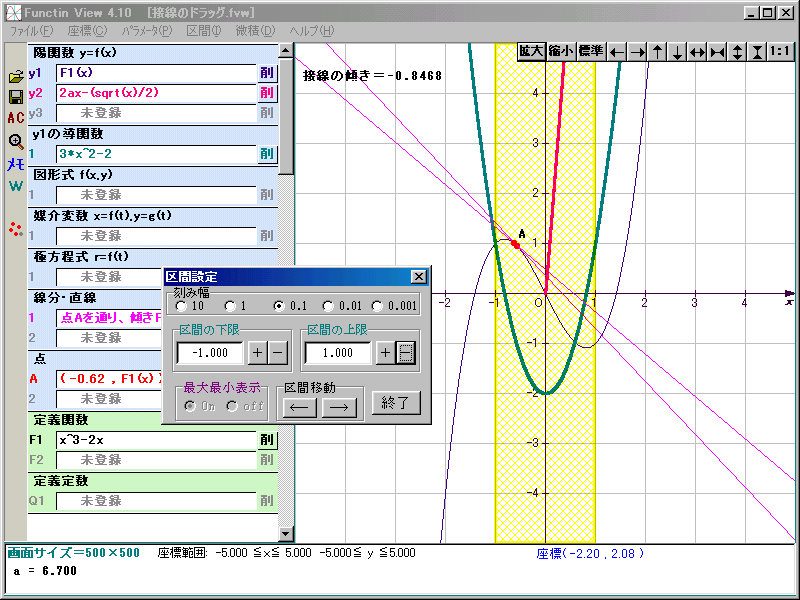Open the 微積(D) menu

tap(255, 31)
